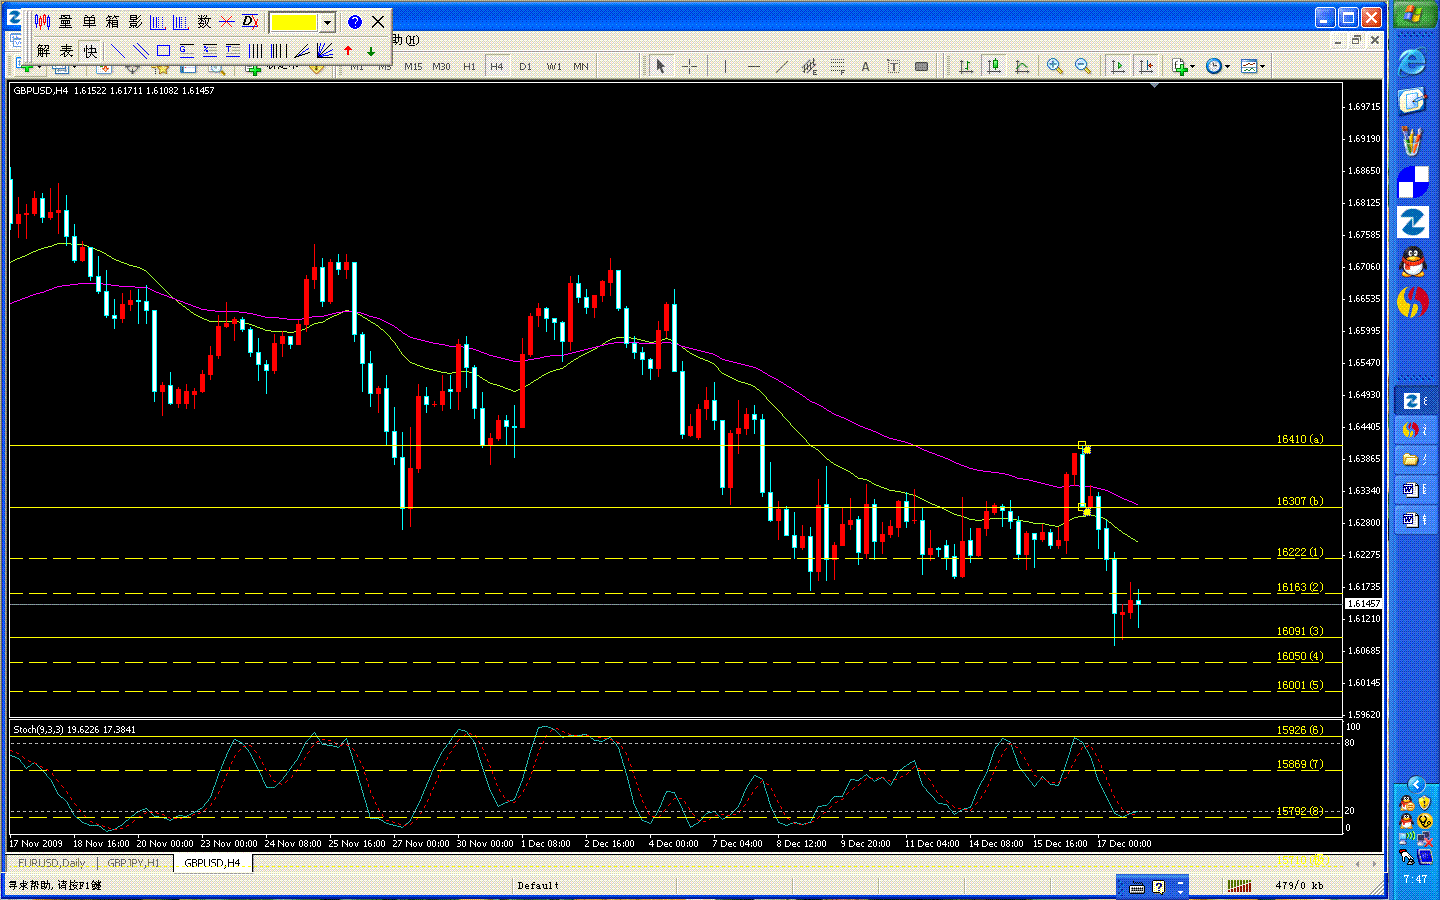
Task: Switch to H1 timeframe
Action: [469, 67]
